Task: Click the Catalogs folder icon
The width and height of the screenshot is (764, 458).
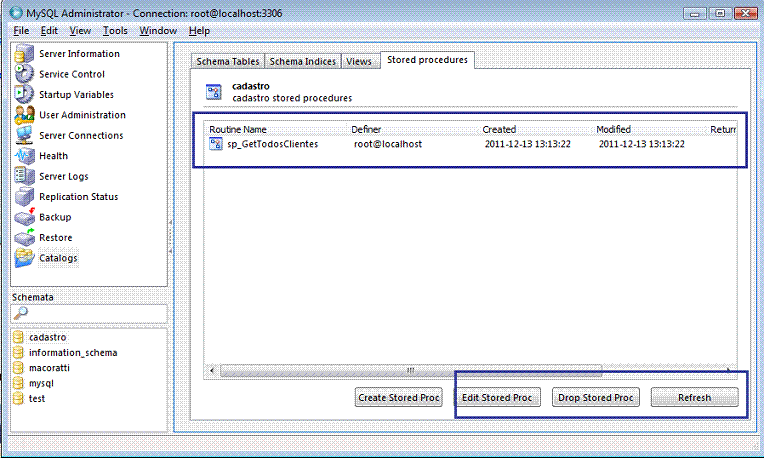Action: [24, 258]
